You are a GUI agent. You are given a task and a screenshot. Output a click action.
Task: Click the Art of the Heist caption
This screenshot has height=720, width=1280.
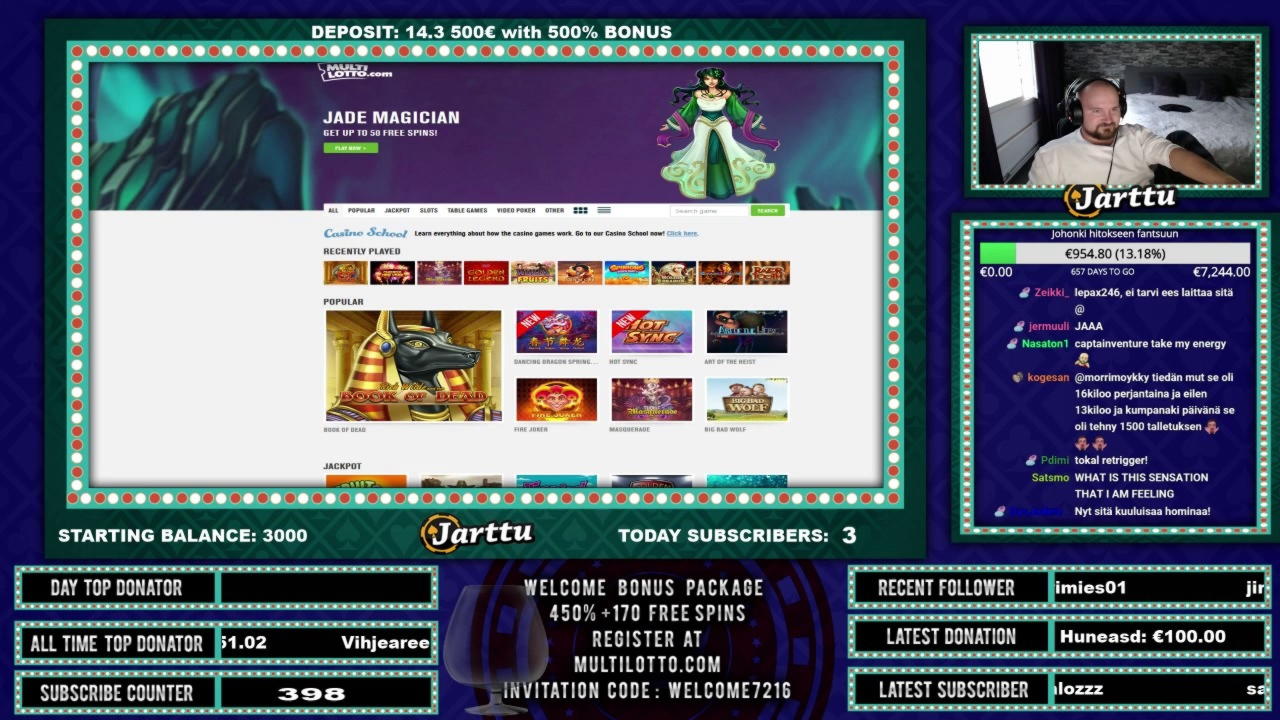[730, 362]
